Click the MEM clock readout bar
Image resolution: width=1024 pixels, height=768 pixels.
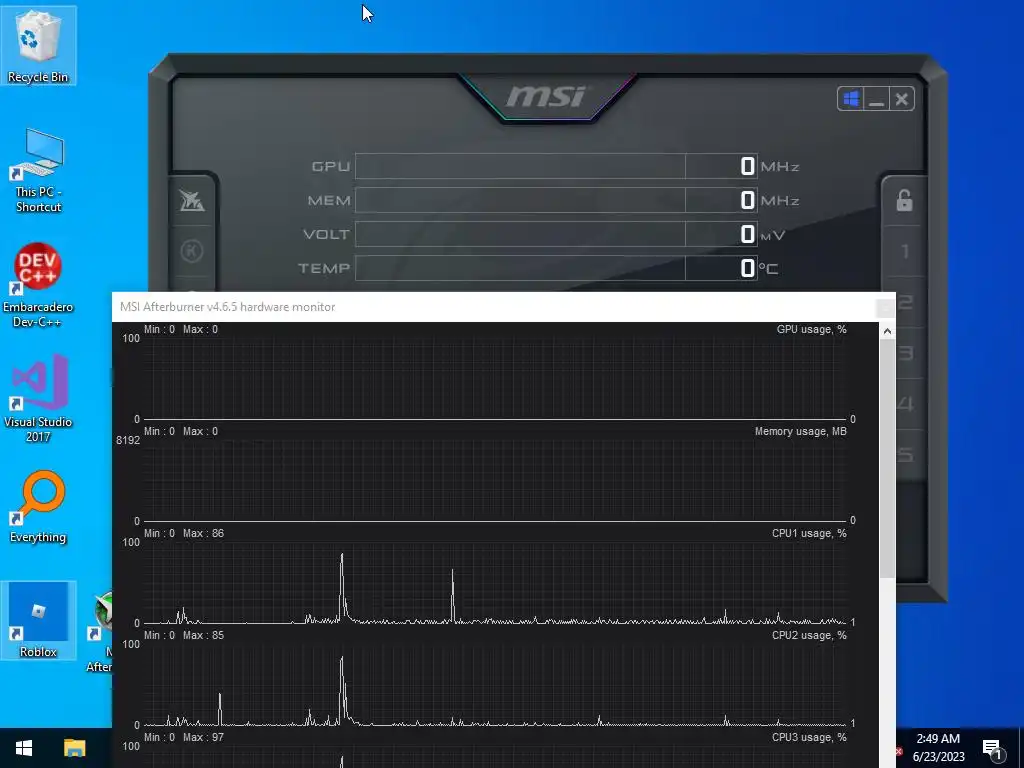click(556, 200)
